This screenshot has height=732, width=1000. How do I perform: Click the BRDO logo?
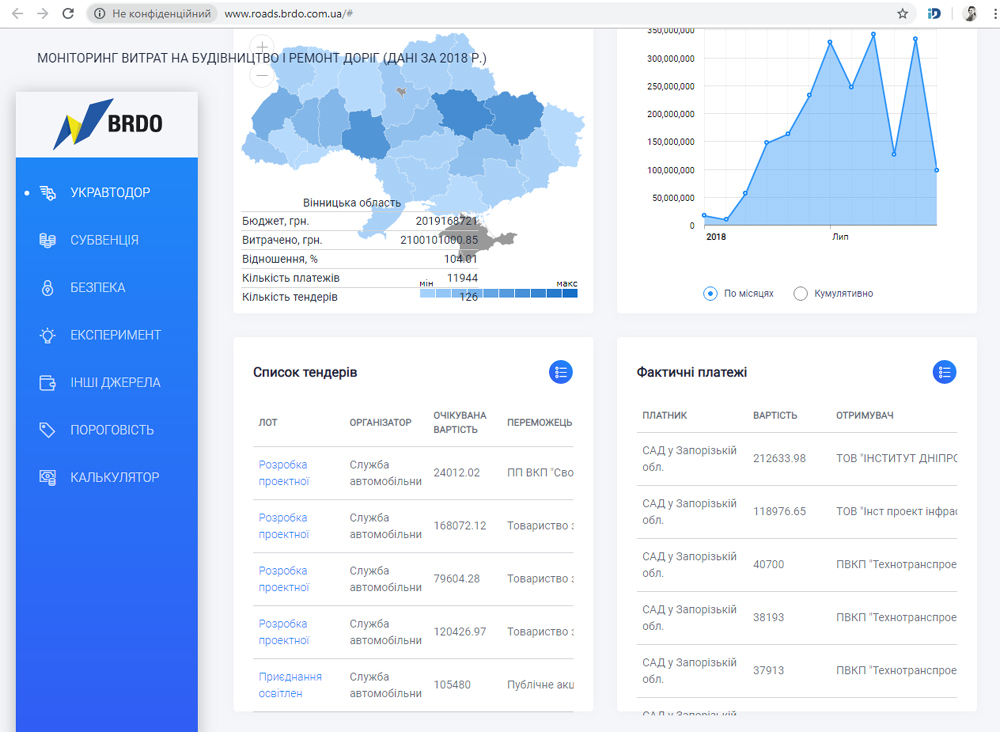[107, 124]
